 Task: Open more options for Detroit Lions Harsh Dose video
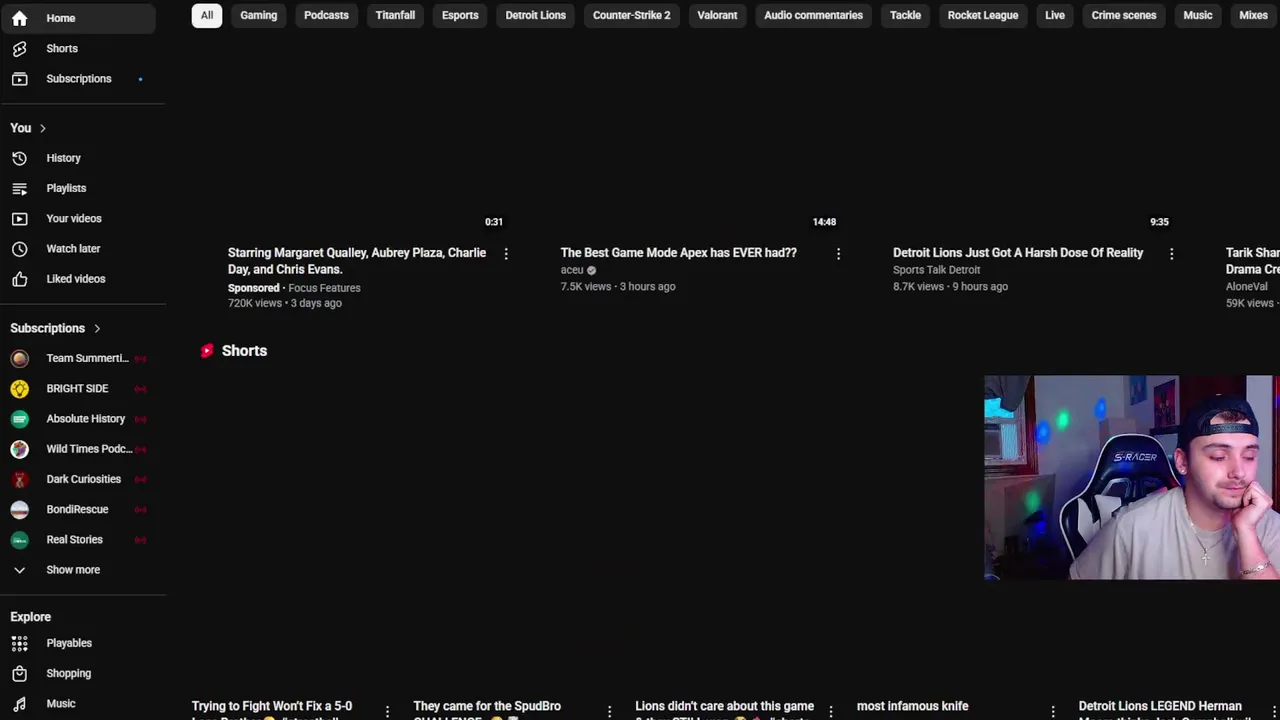pyautogui.click(x=1171, y=254)
